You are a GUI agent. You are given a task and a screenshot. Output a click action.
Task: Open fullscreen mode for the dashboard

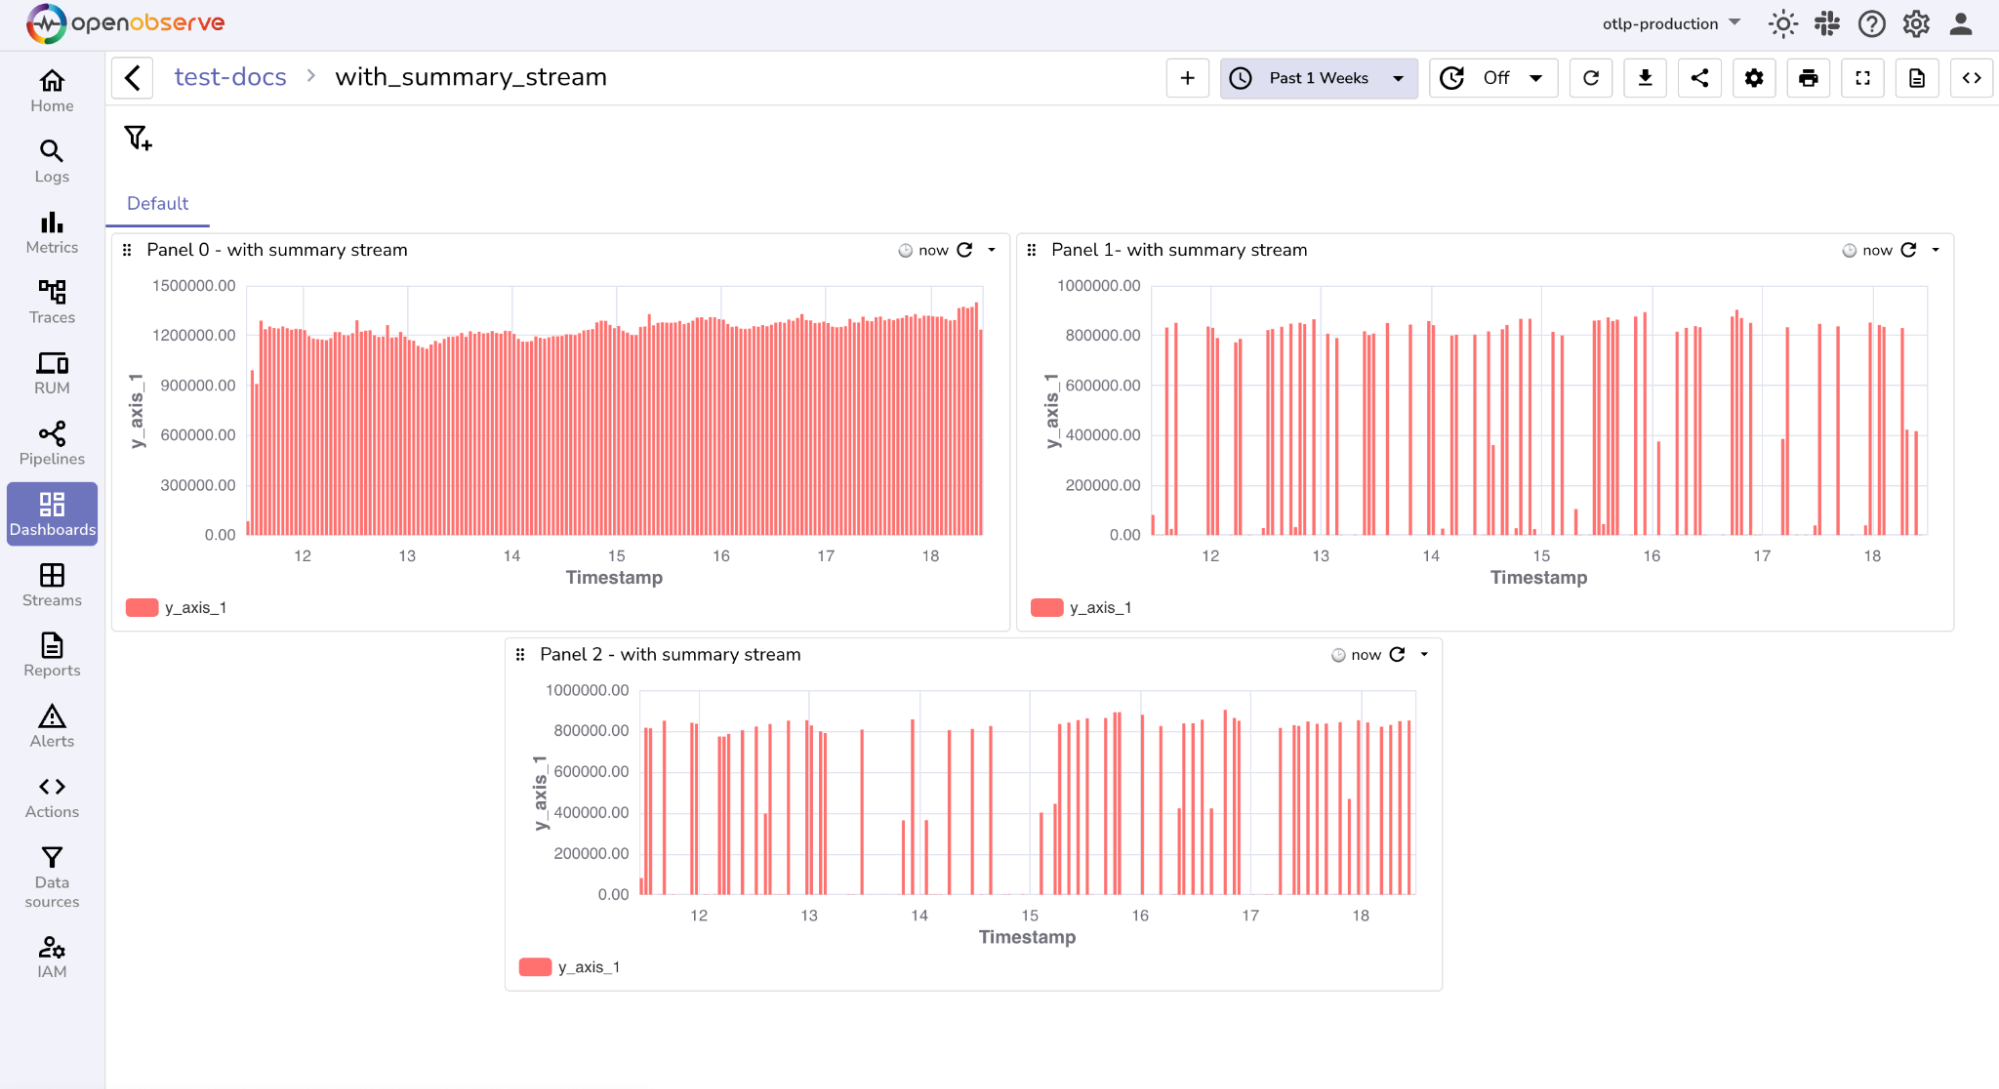1861,77
